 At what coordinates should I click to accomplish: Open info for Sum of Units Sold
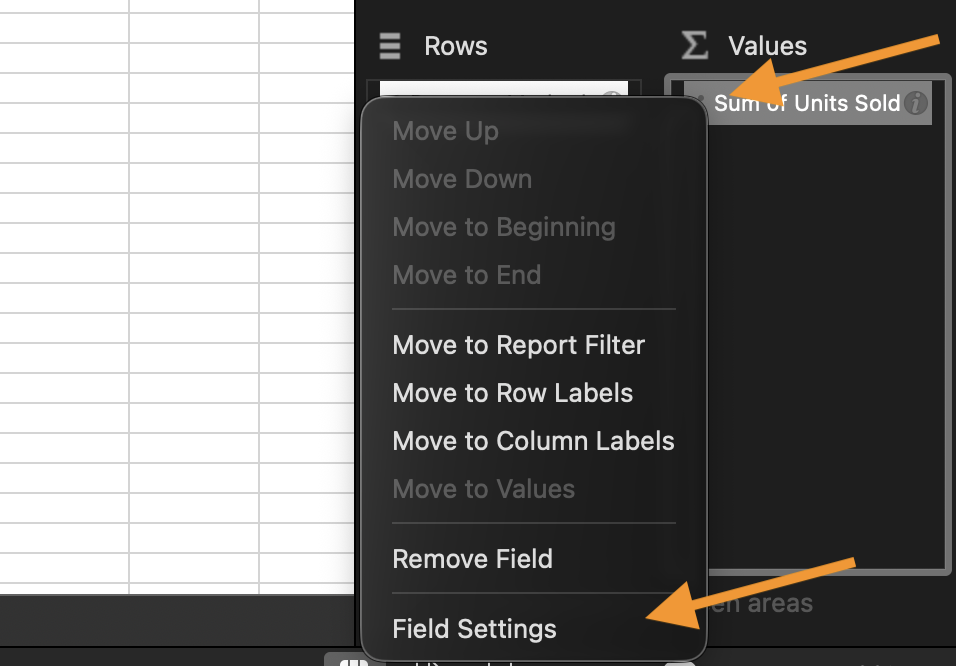915,103
